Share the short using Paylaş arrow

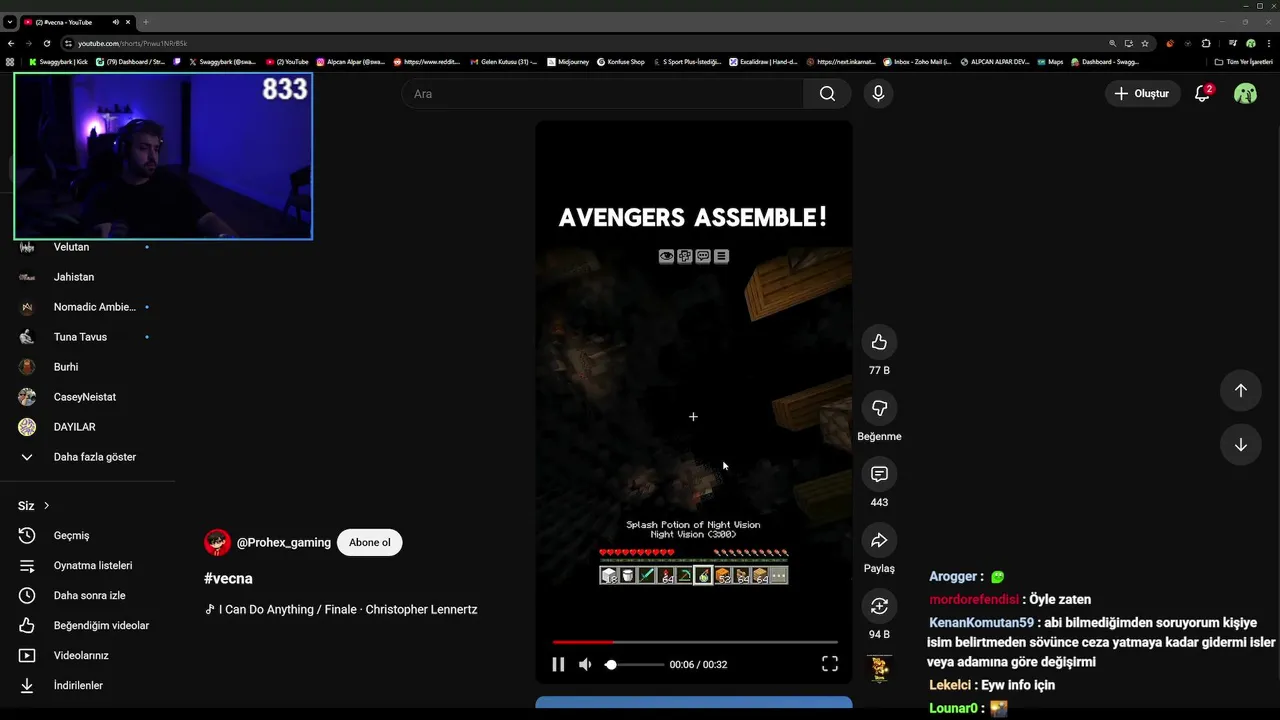point(879,540)
